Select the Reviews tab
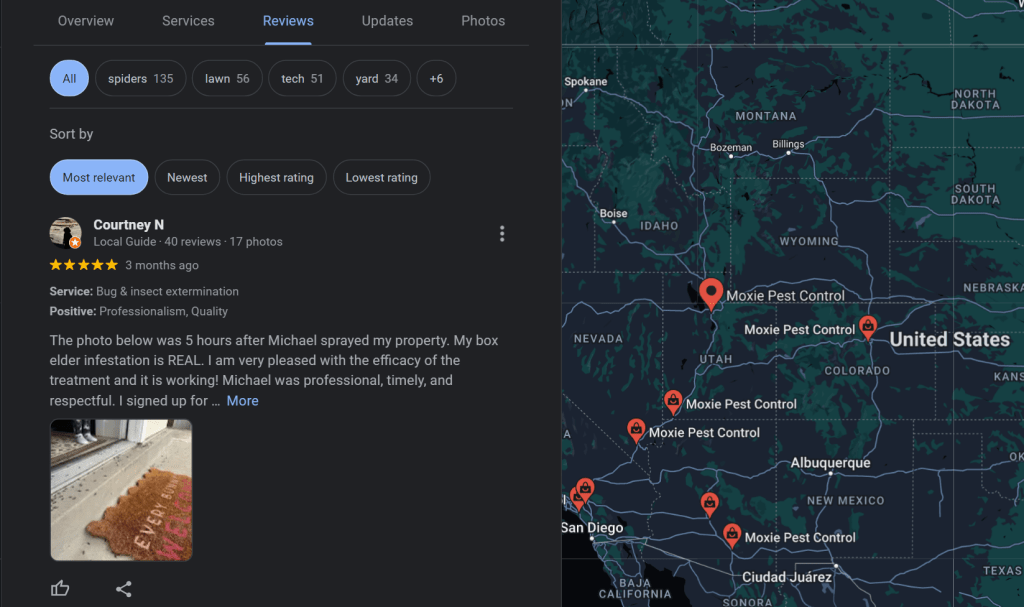The height and width of the screenshot is (607, 1024). coord(288,21)
